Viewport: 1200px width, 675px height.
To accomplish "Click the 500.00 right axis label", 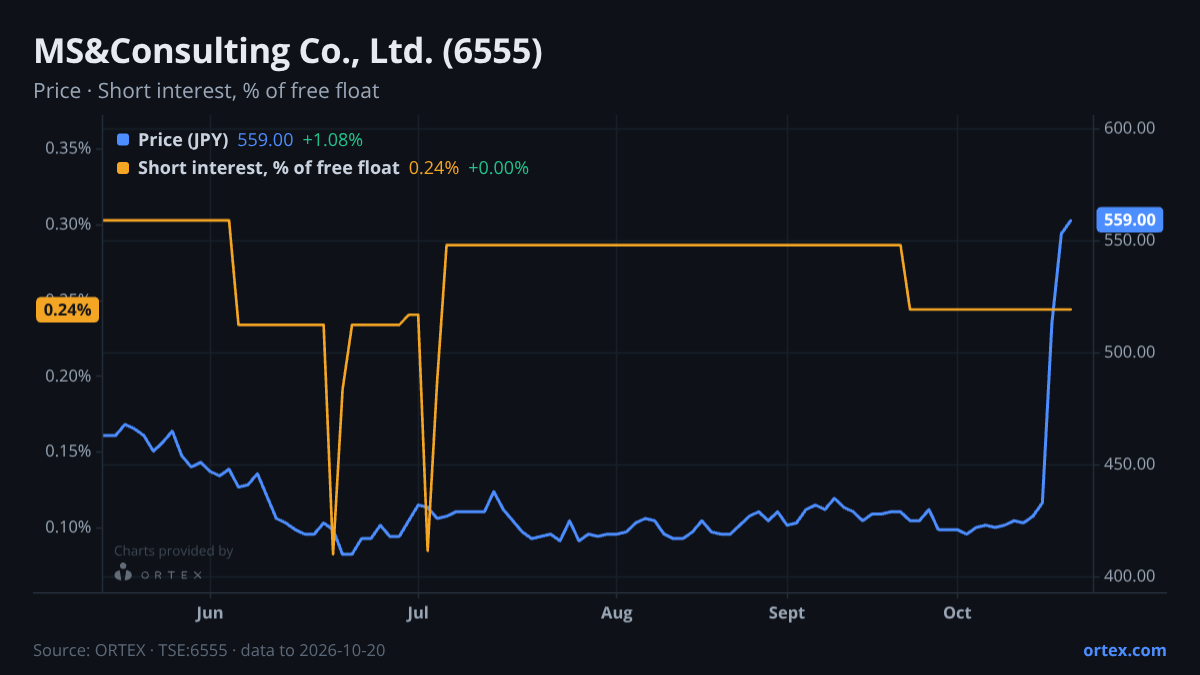I will 1130,352.
